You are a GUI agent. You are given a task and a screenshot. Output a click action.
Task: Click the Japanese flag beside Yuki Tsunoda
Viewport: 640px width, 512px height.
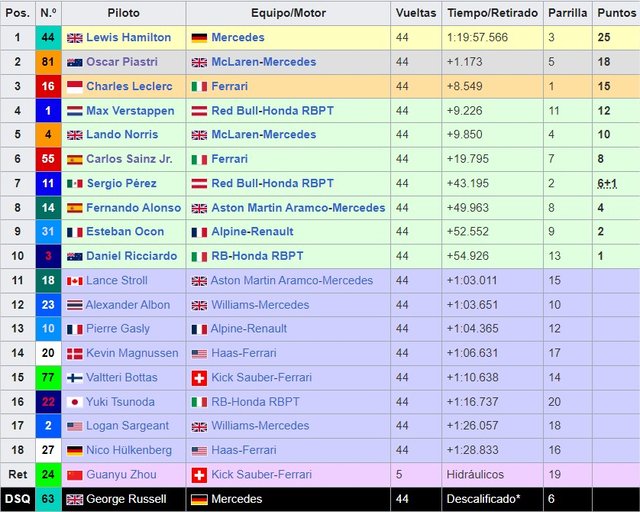(75, 402)
